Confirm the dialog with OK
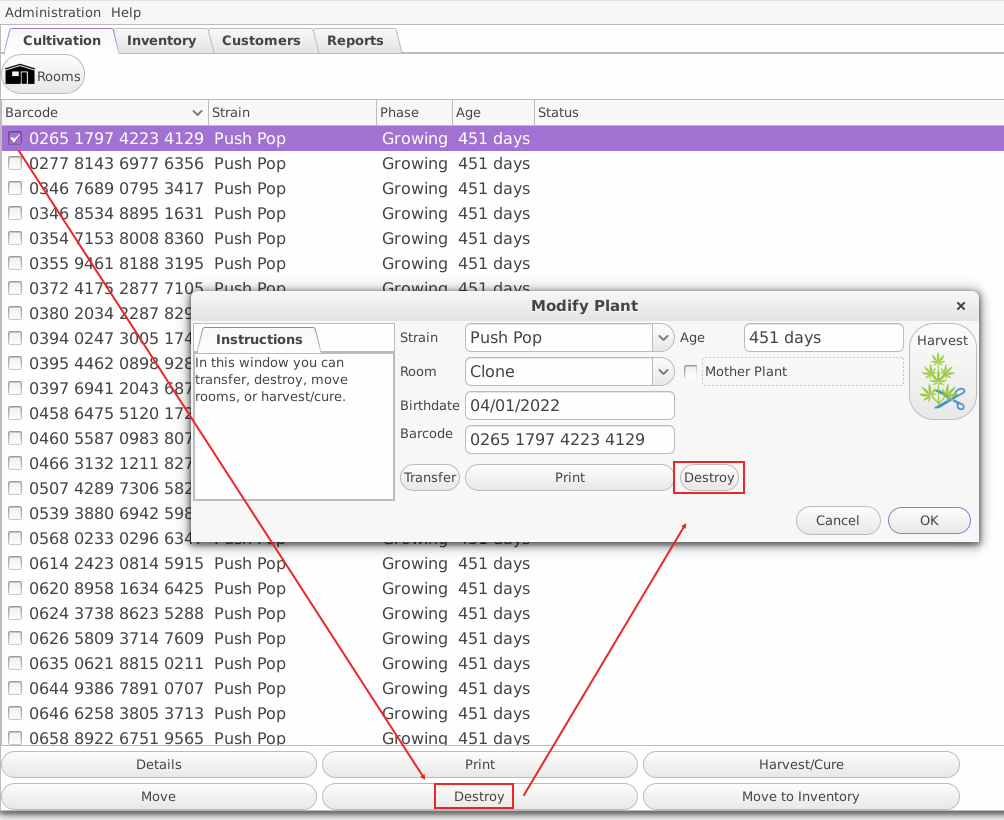Screen dimensions: 1004x820 click(929, 520)
